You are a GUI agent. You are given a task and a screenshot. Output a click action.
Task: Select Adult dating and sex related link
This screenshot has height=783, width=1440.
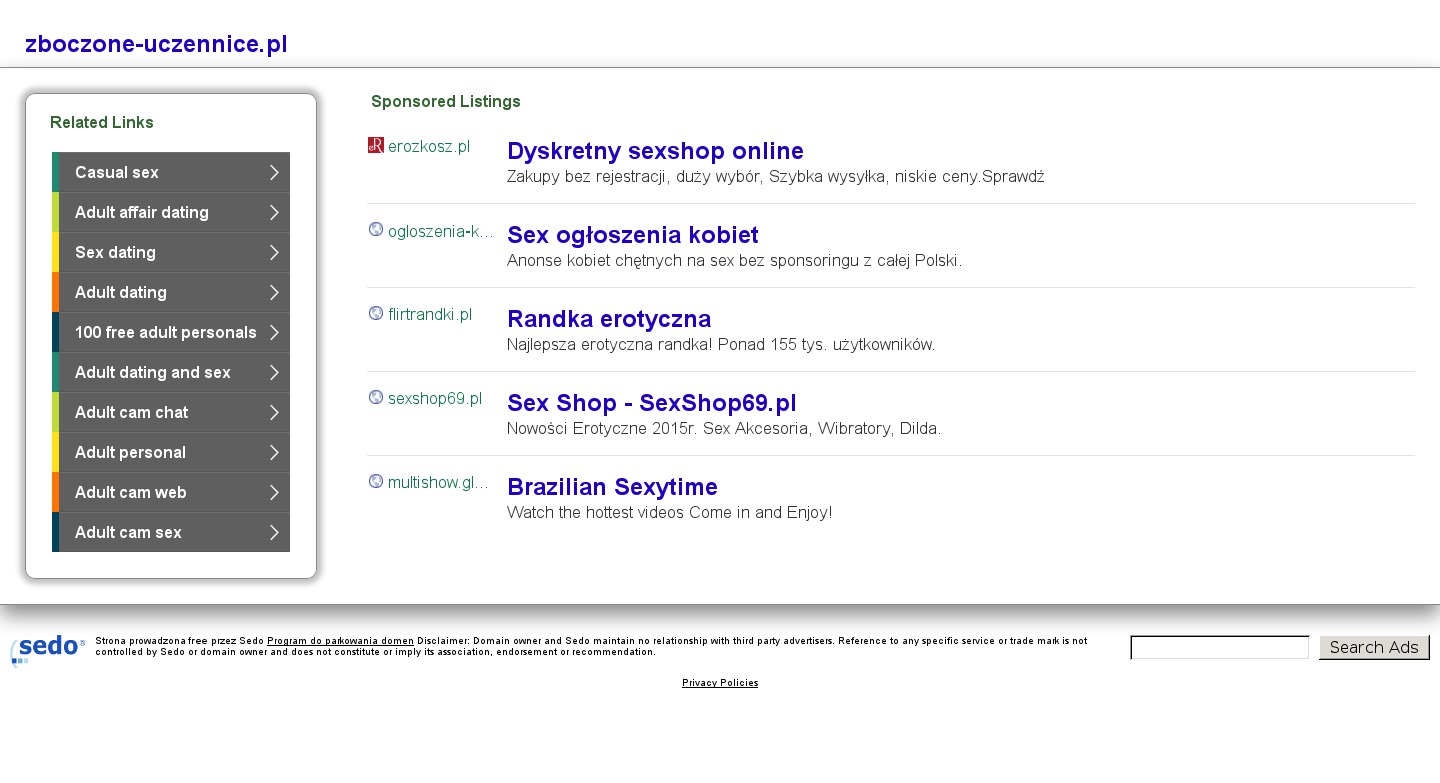[x=152, y=372]
